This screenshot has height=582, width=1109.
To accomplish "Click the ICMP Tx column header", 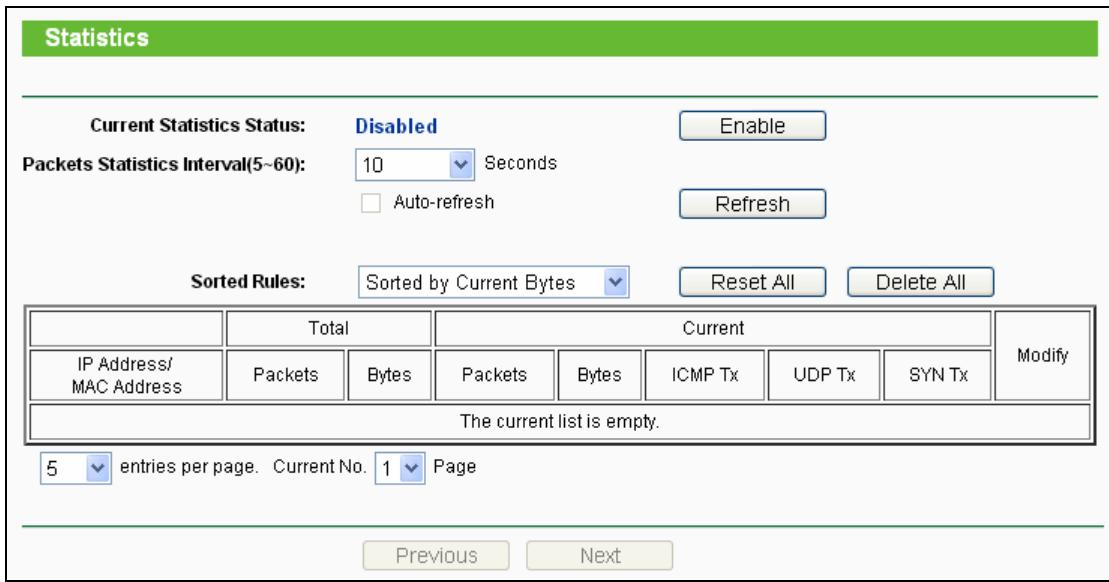I will [x=704, y=375].
